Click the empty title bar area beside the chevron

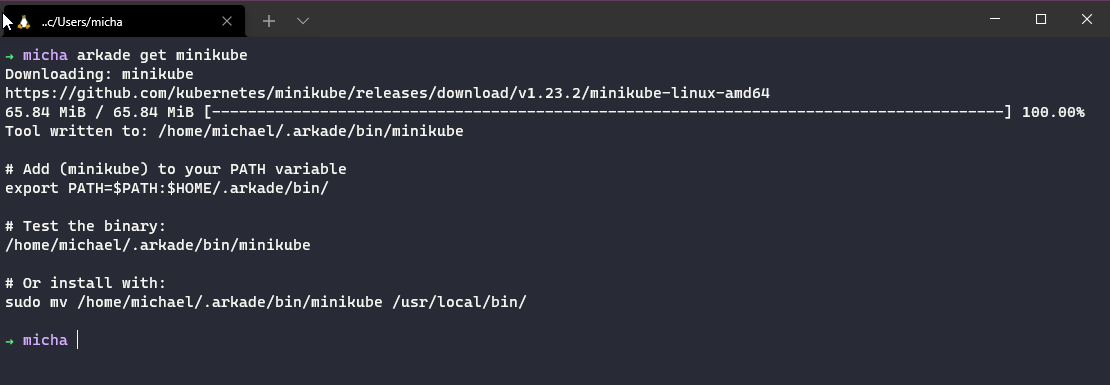[637, 20]
